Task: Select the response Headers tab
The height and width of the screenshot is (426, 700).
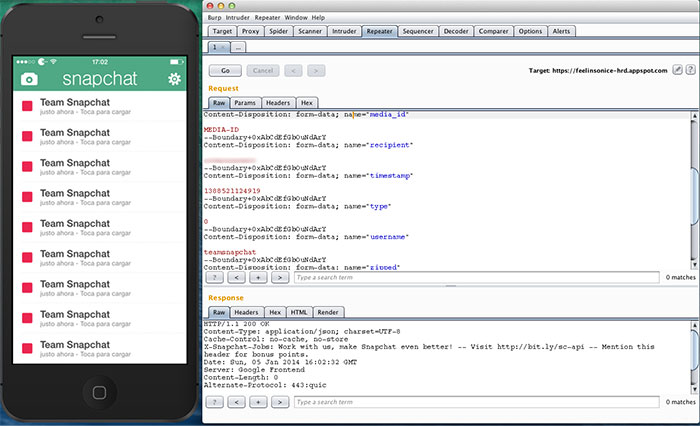Action: click(246, 312)
